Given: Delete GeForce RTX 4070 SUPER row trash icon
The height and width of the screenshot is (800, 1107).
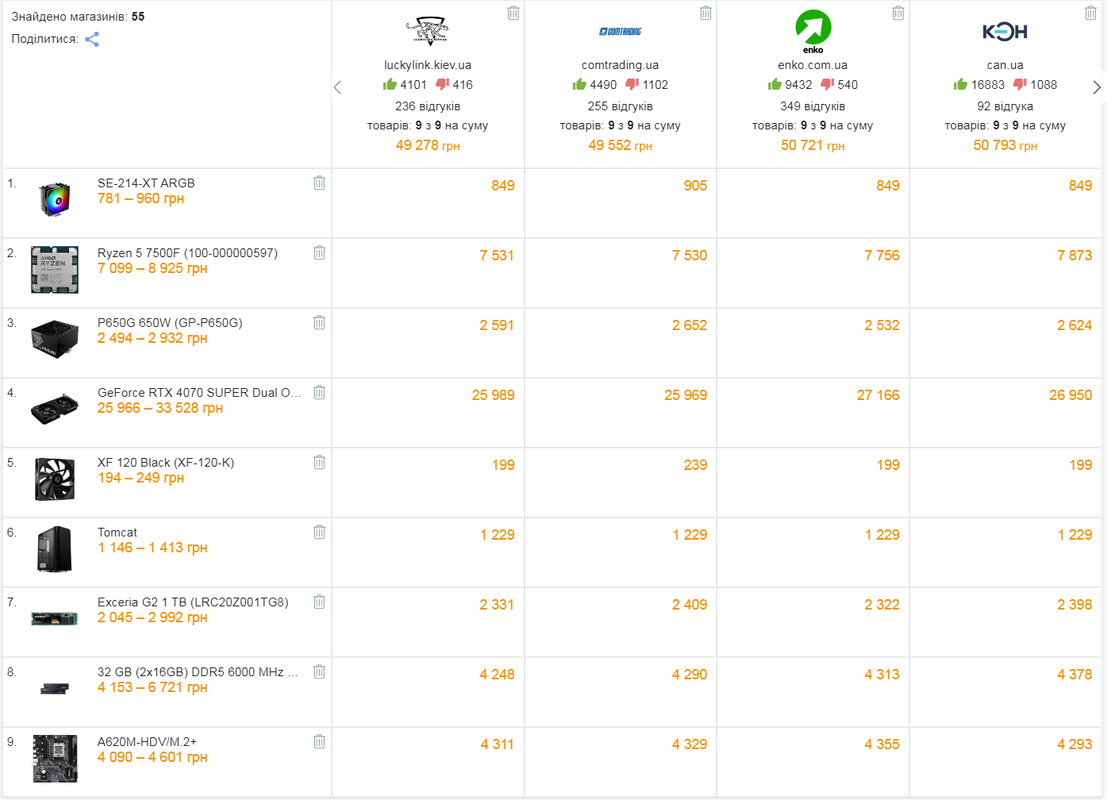Looking at the screenshot, I should pyautogui.click(x=319, y=393).
